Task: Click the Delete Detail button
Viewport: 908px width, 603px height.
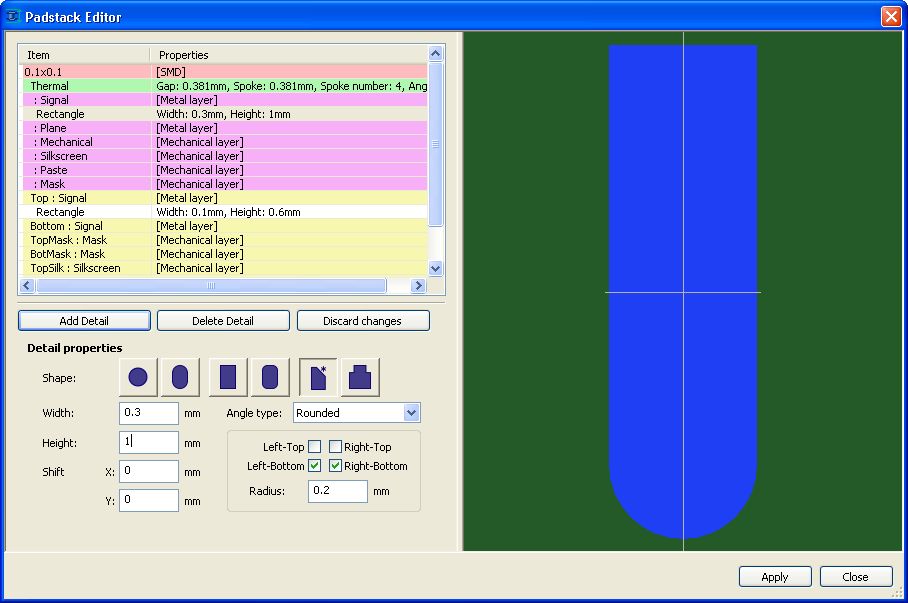Action: click(x=223, y=321)
